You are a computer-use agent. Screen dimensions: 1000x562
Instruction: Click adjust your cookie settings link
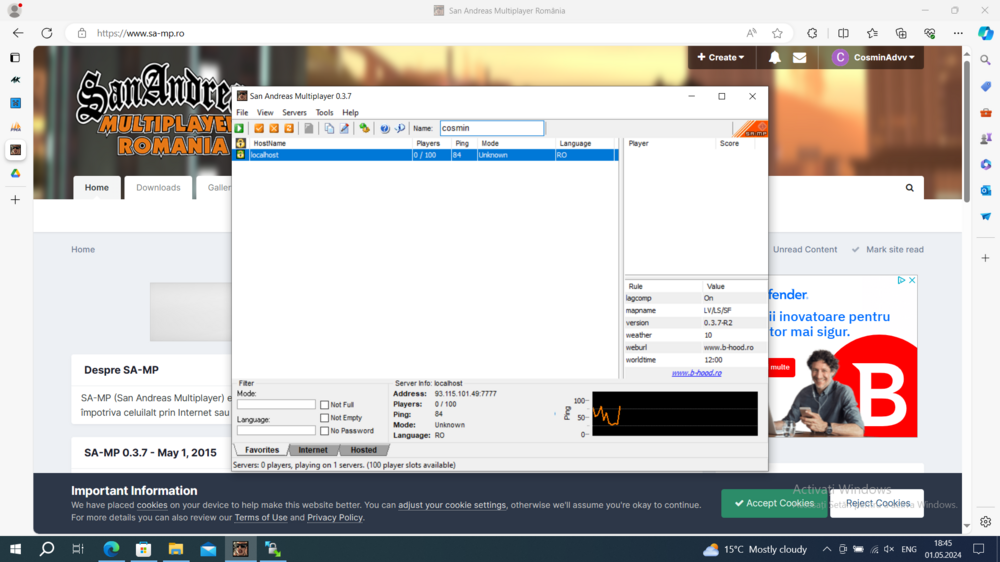pos(452,505)
